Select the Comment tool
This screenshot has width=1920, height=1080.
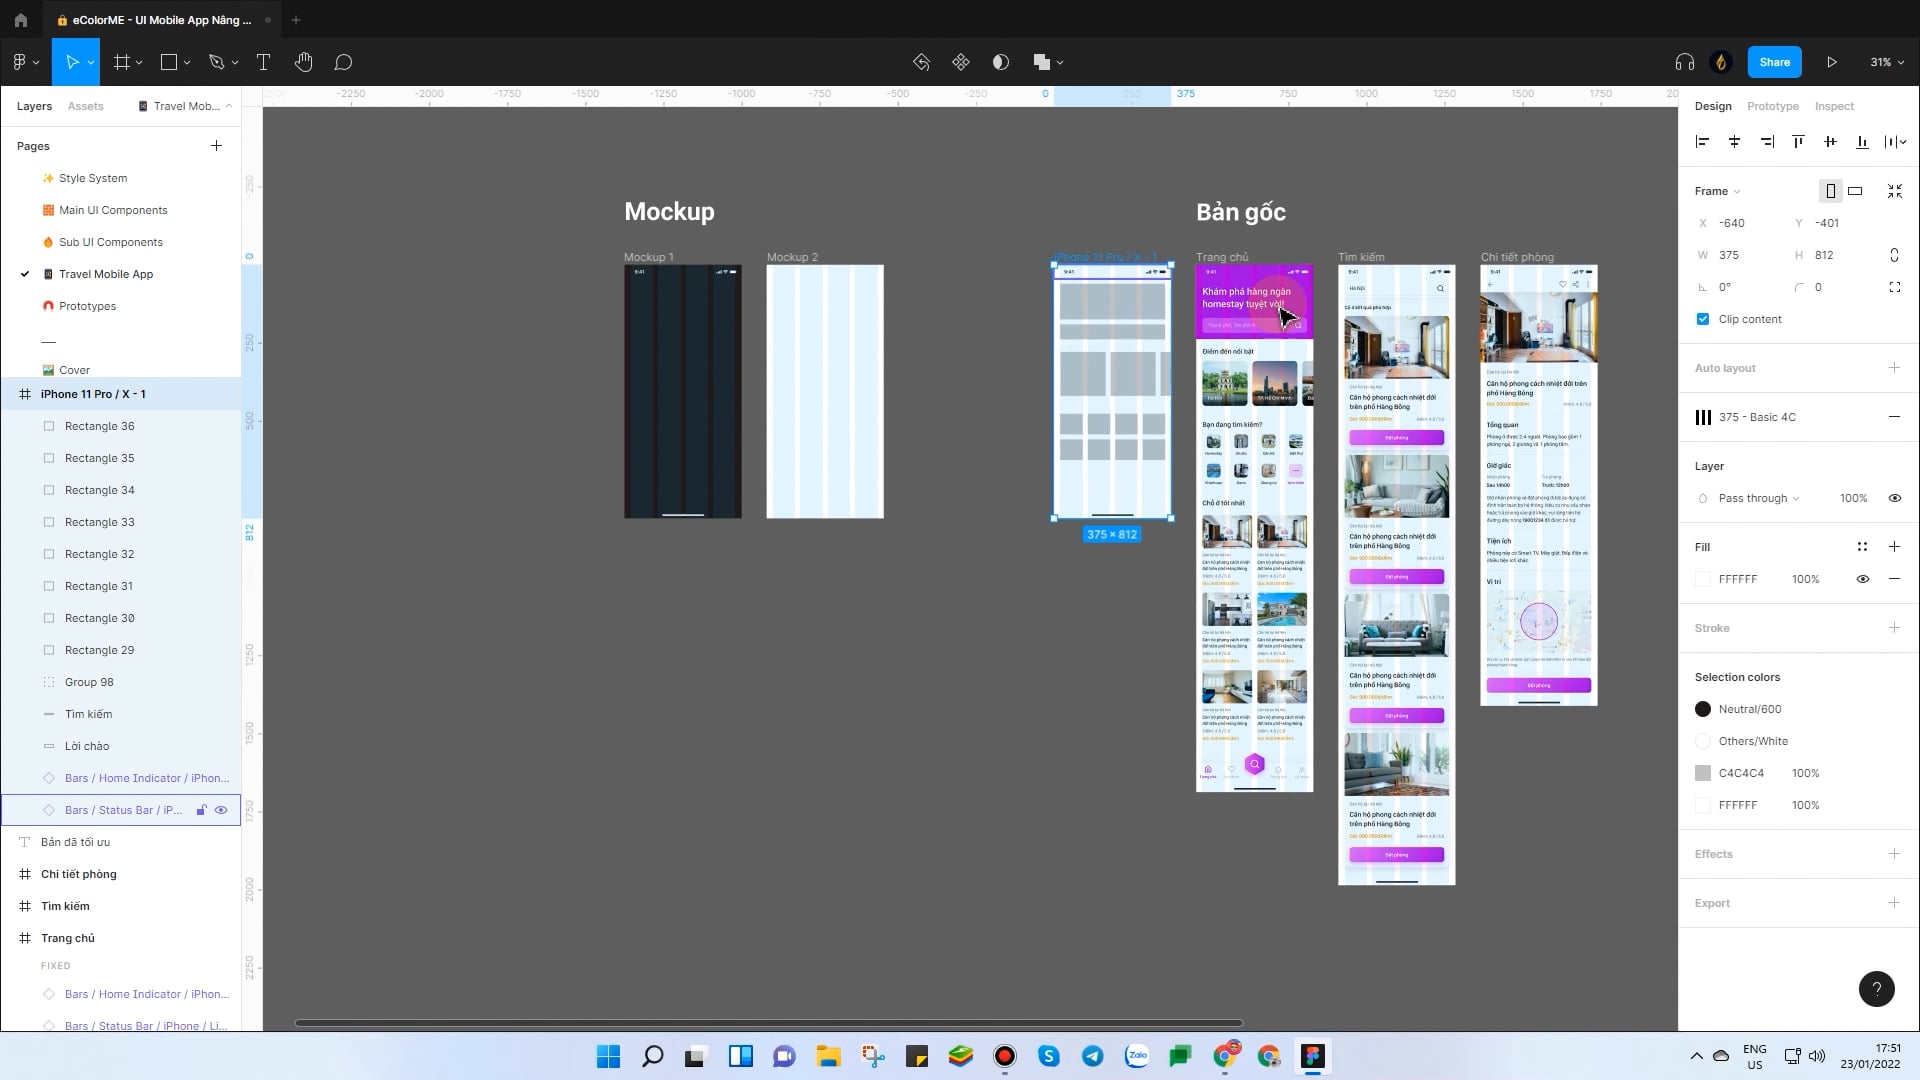pyautogui.click(x=343, y=62)
